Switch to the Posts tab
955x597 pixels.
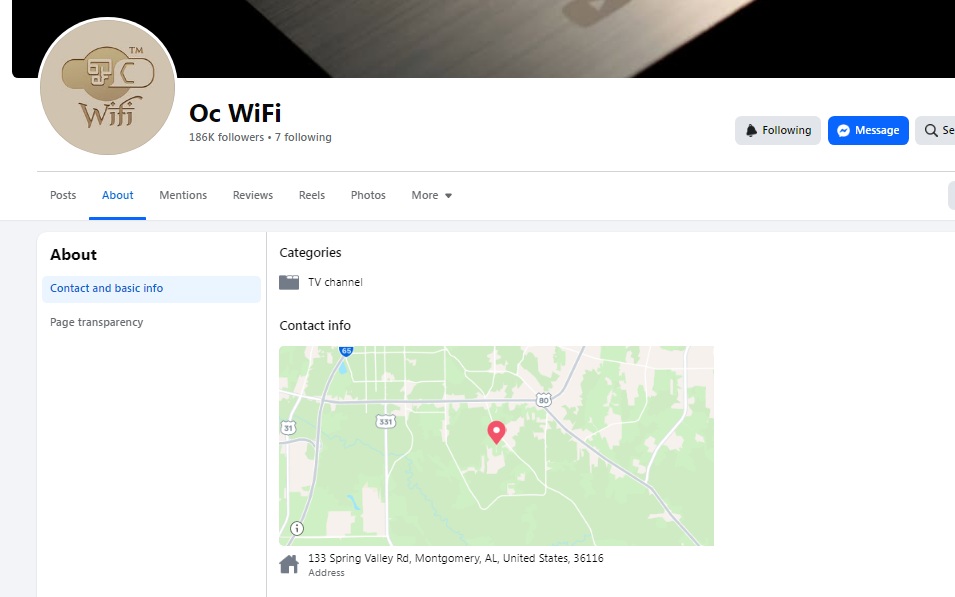pyautogui.click(x=63, y=195)
